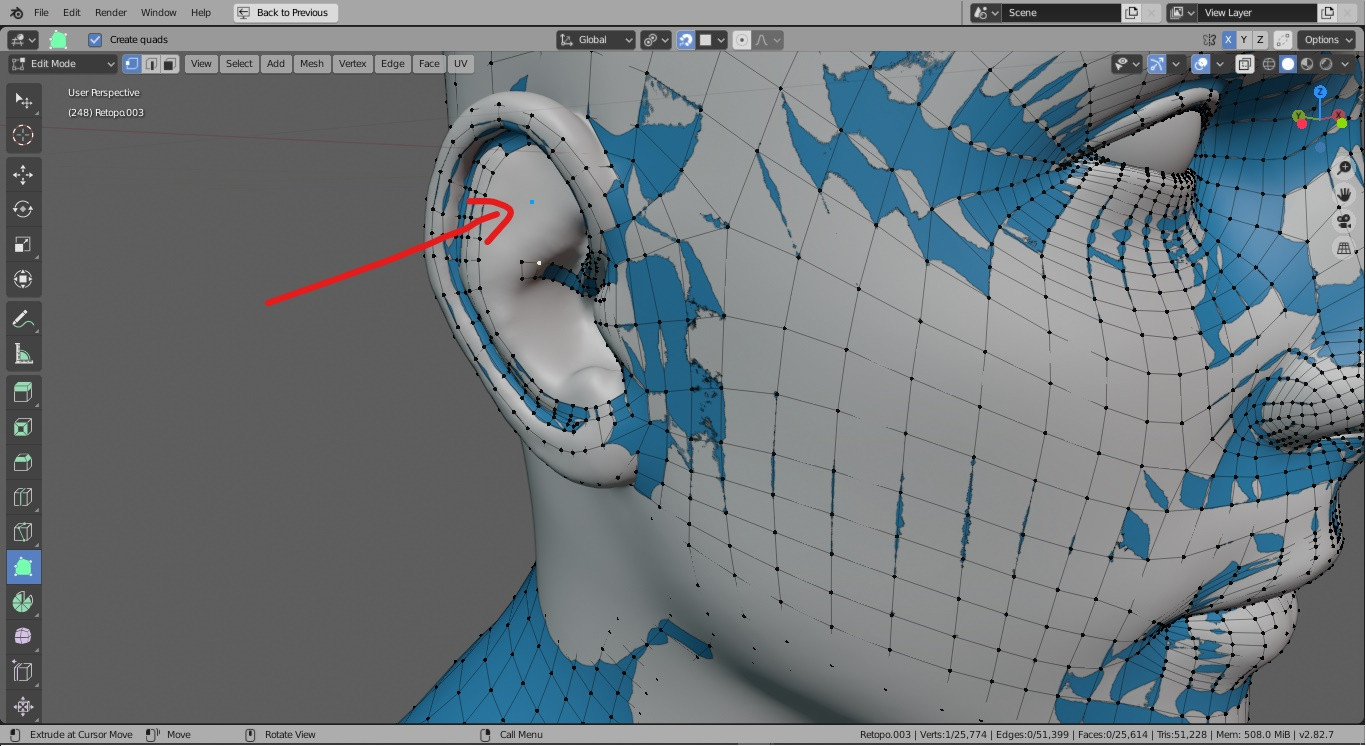1366x746 pixels.
Task: Select the Inset Faces tool
Action: (24, 428)
